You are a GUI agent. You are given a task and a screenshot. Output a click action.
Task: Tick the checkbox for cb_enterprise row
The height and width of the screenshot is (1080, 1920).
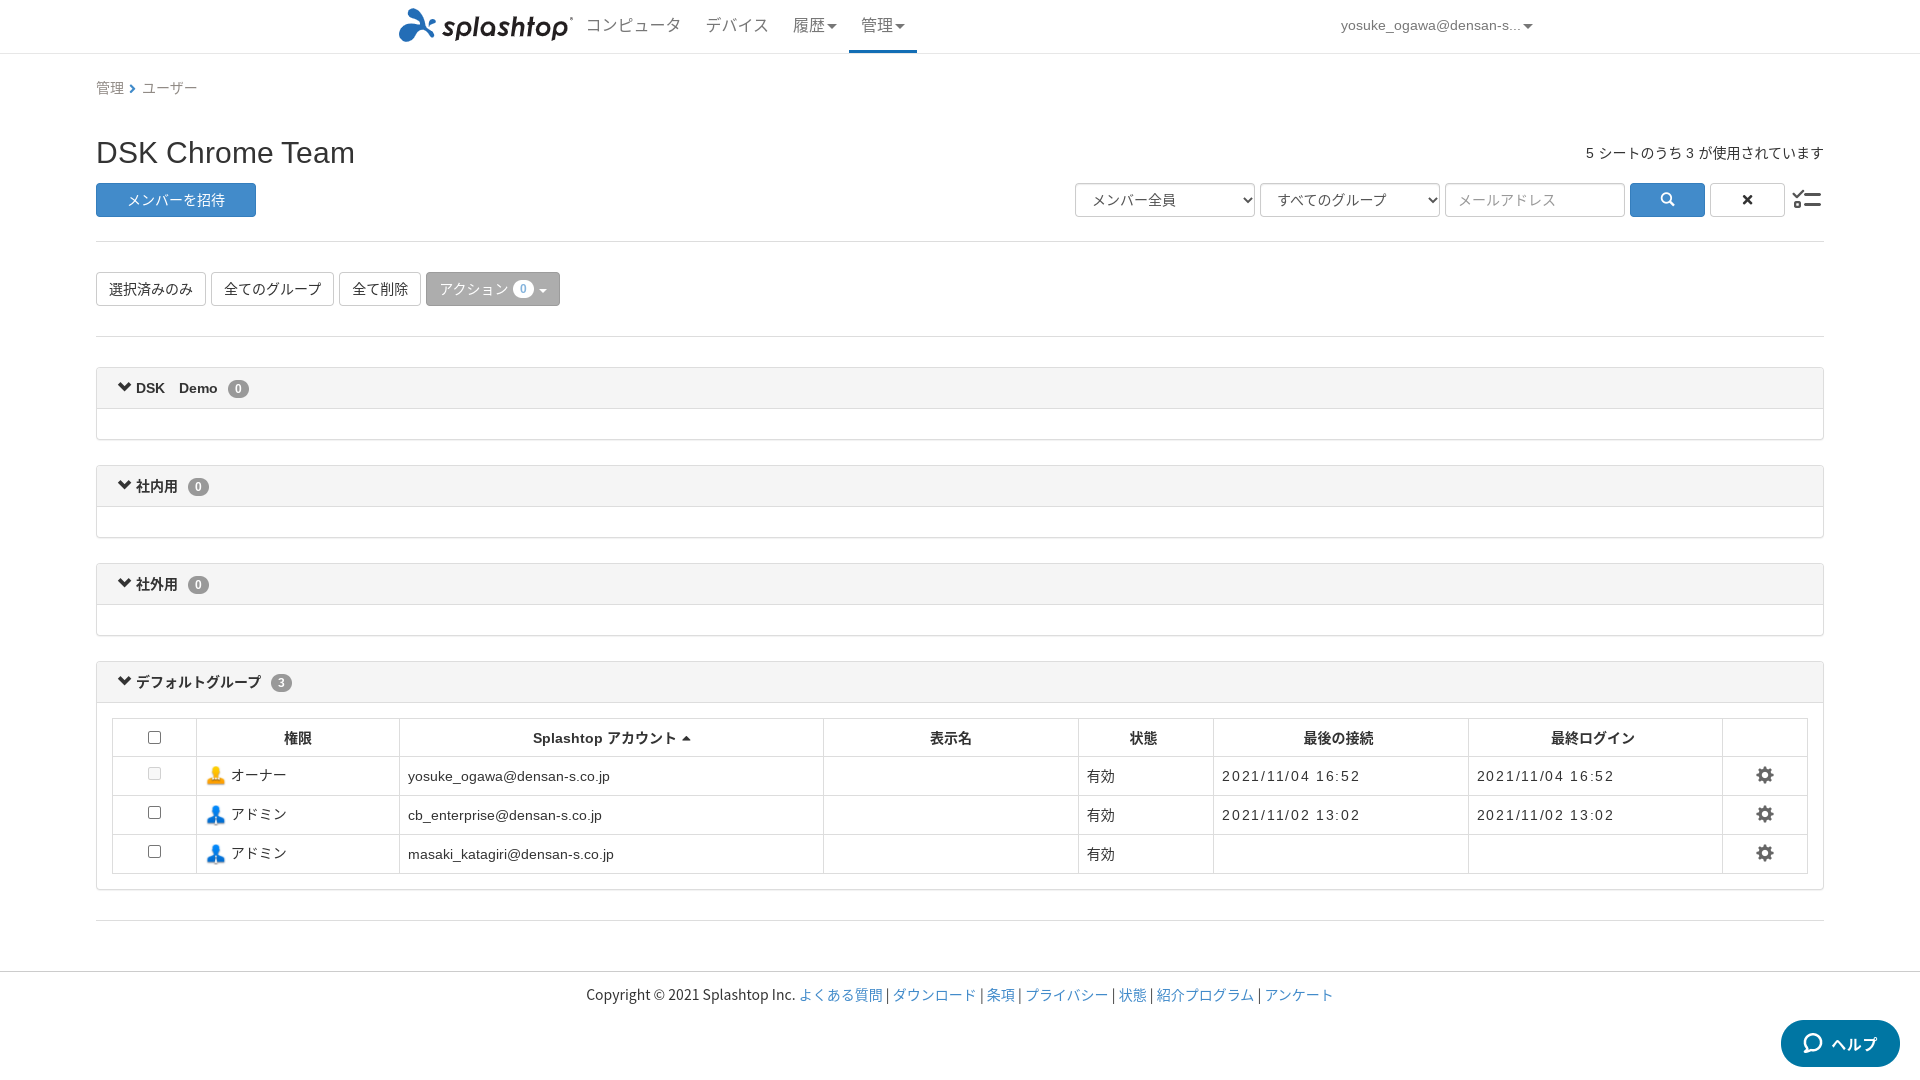click(x=154, y=812)
